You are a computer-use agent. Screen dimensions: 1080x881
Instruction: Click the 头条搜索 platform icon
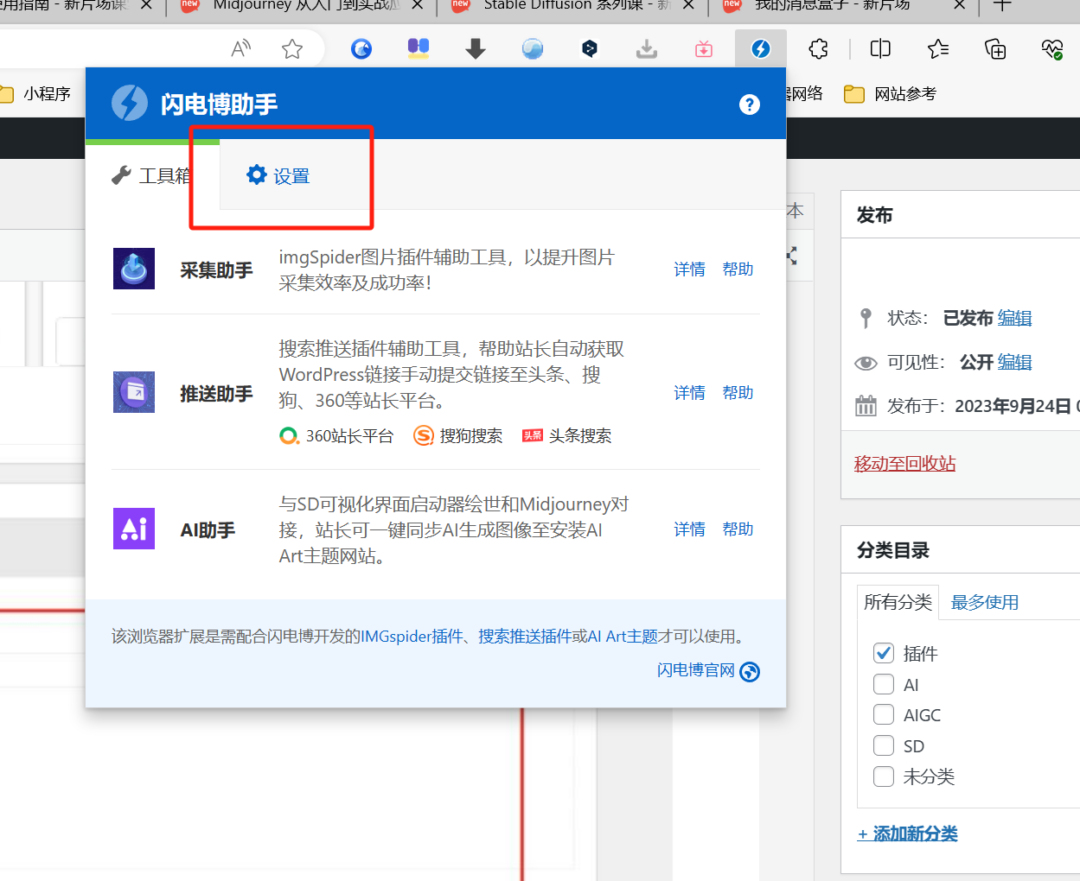coord(533,435)
